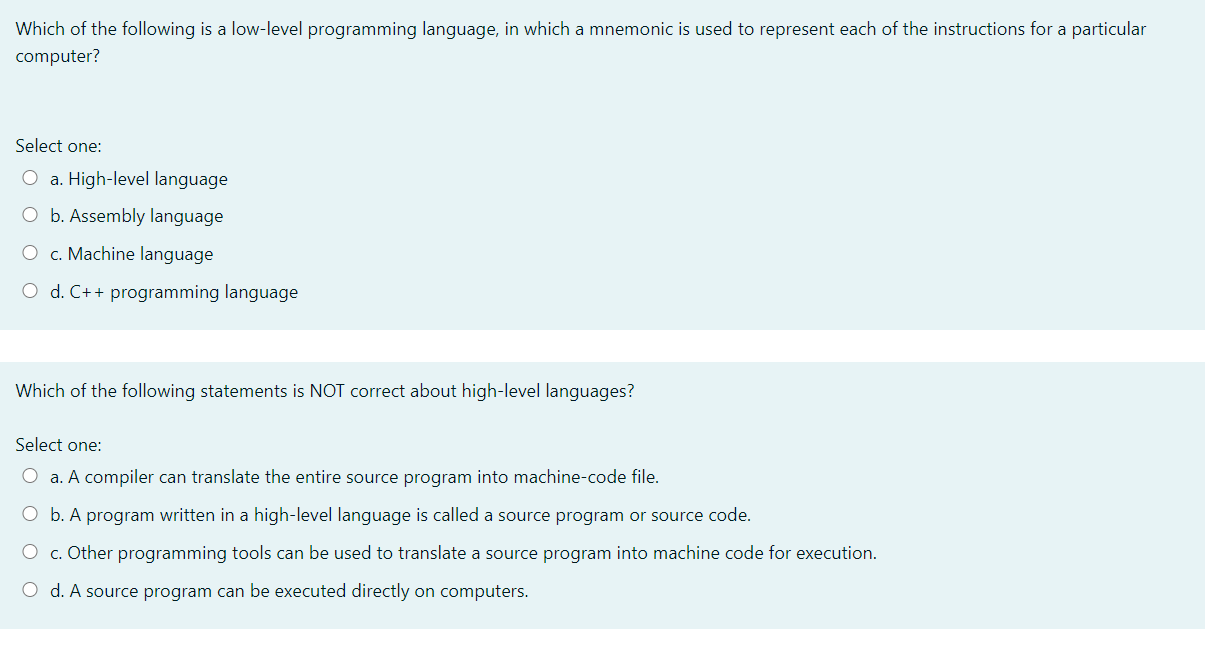The height and width of the screenshot is (649, 1208).
Task: Select option a. High-level language
Action: coord(30,176)
